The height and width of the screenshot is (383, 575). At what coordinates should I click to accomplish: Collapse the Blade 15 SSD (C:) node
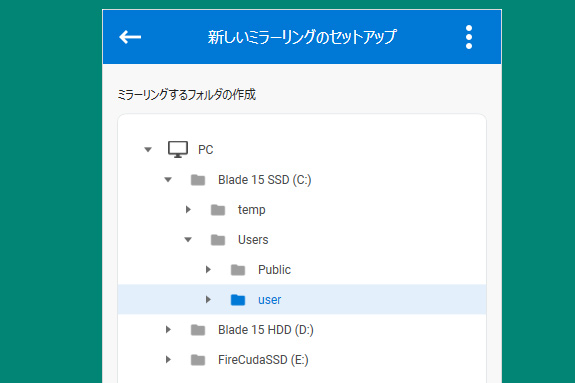click(168, 180)
